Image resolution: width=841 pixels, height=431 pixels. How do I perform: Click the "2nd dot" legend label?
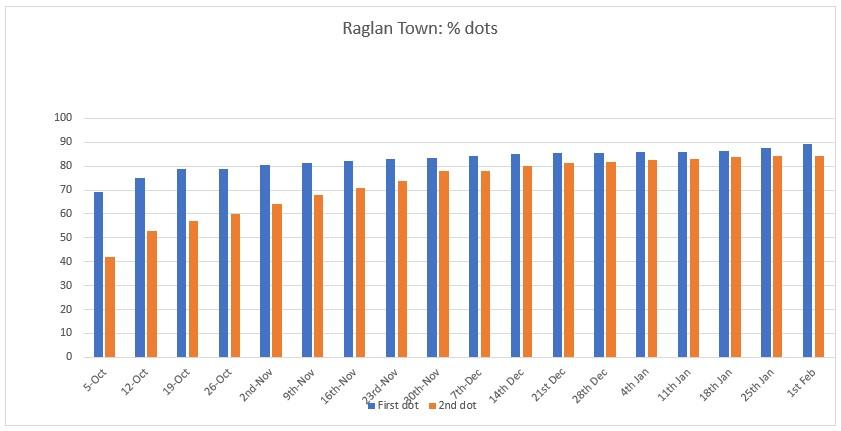point(454,406)
